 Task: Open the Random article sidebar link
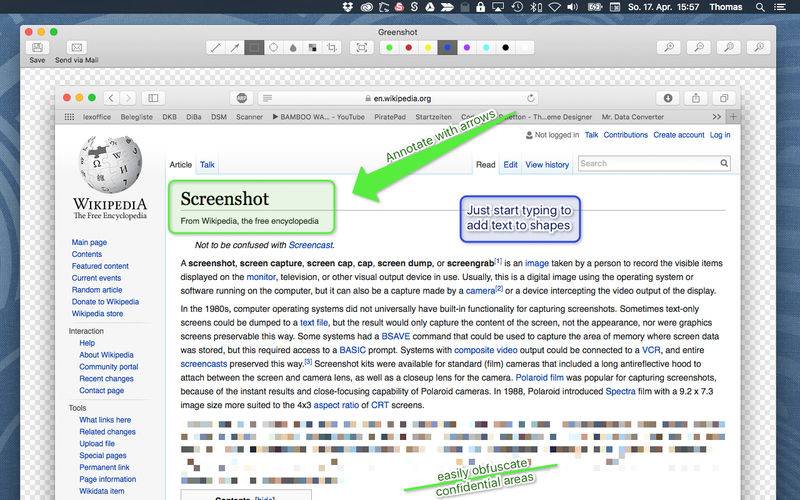point(97,290)
